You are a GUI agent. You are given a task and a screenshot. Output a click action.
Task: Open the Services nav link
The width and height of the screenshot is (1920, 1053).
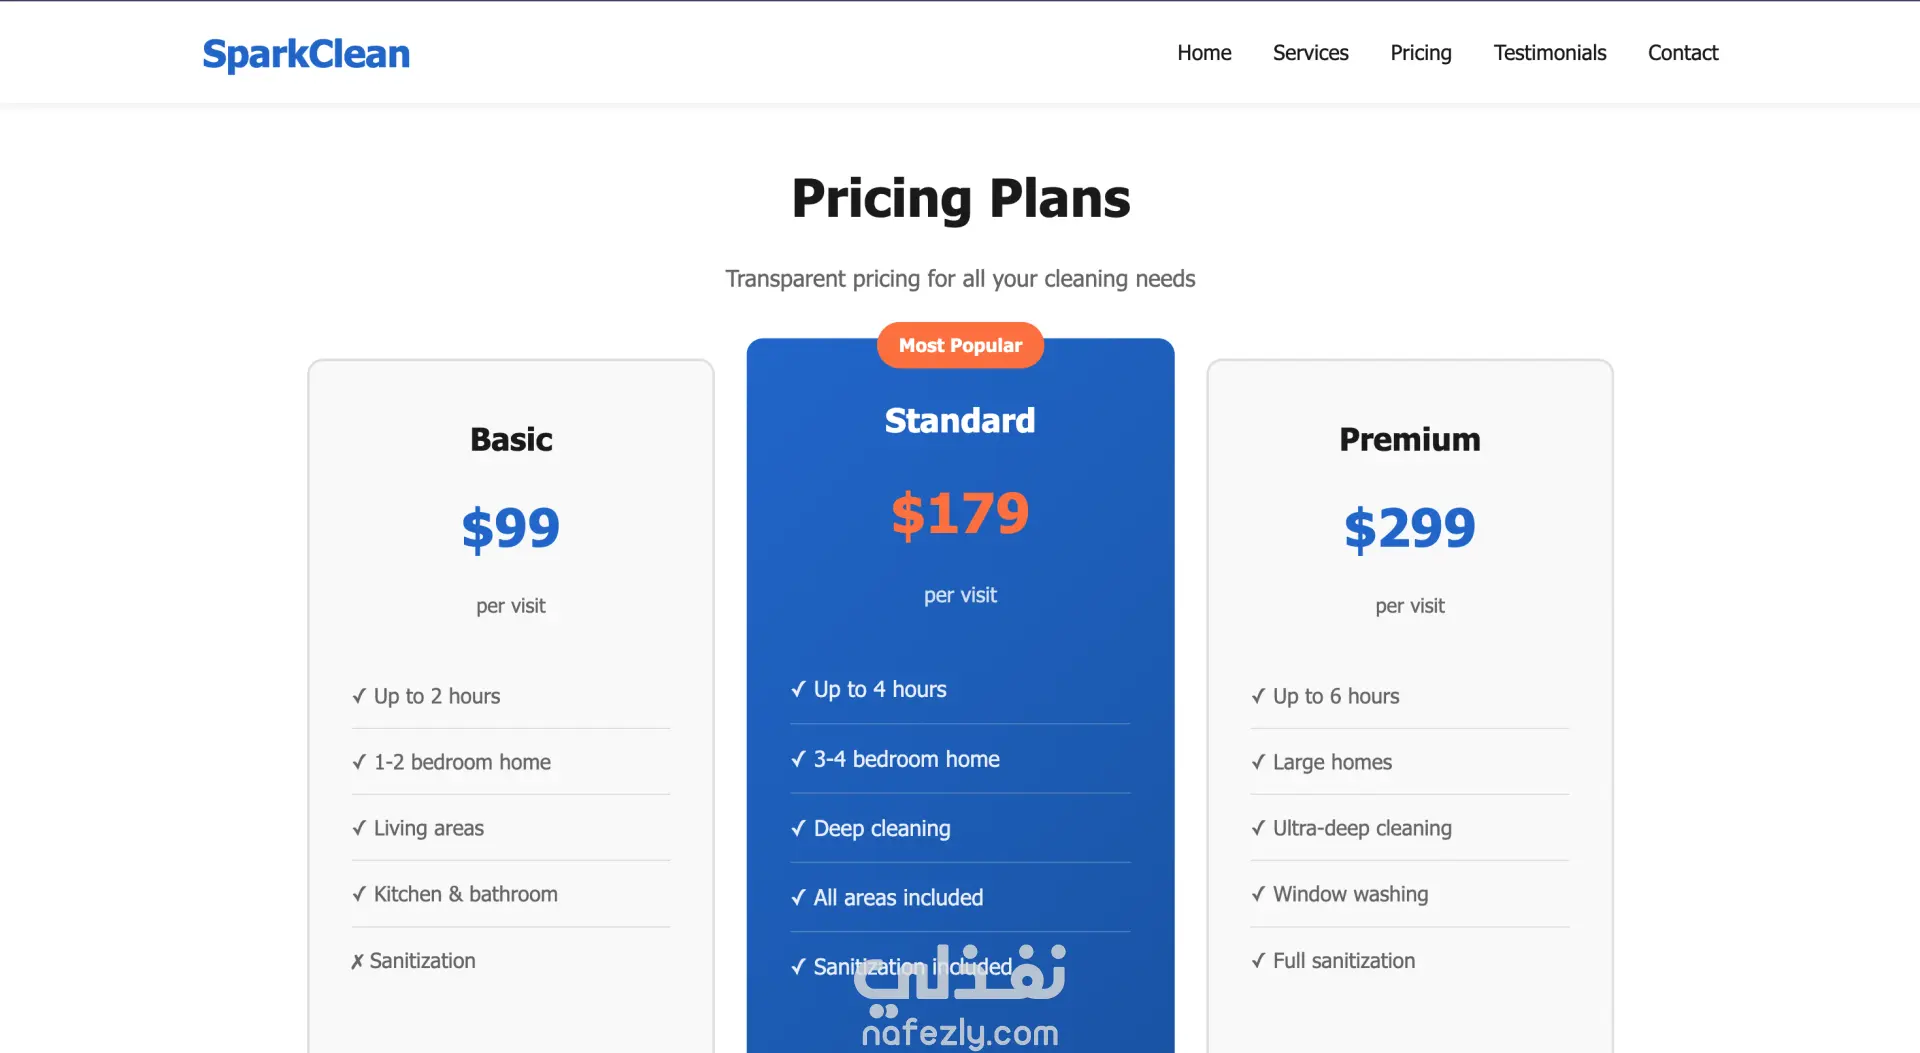point(1310,53)
